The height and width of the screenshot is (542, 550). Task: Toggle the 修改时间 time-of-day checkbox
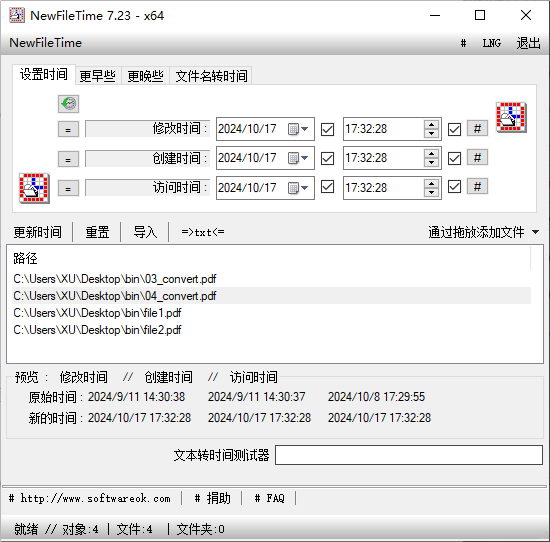[x=454, y=129]
